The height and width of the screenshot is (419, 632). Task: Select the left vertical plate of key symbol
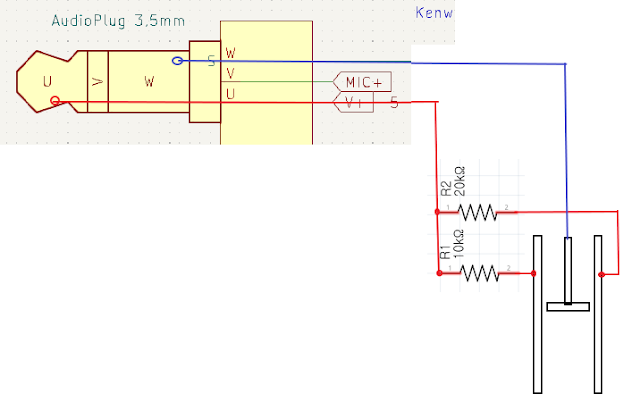point(537,313)
